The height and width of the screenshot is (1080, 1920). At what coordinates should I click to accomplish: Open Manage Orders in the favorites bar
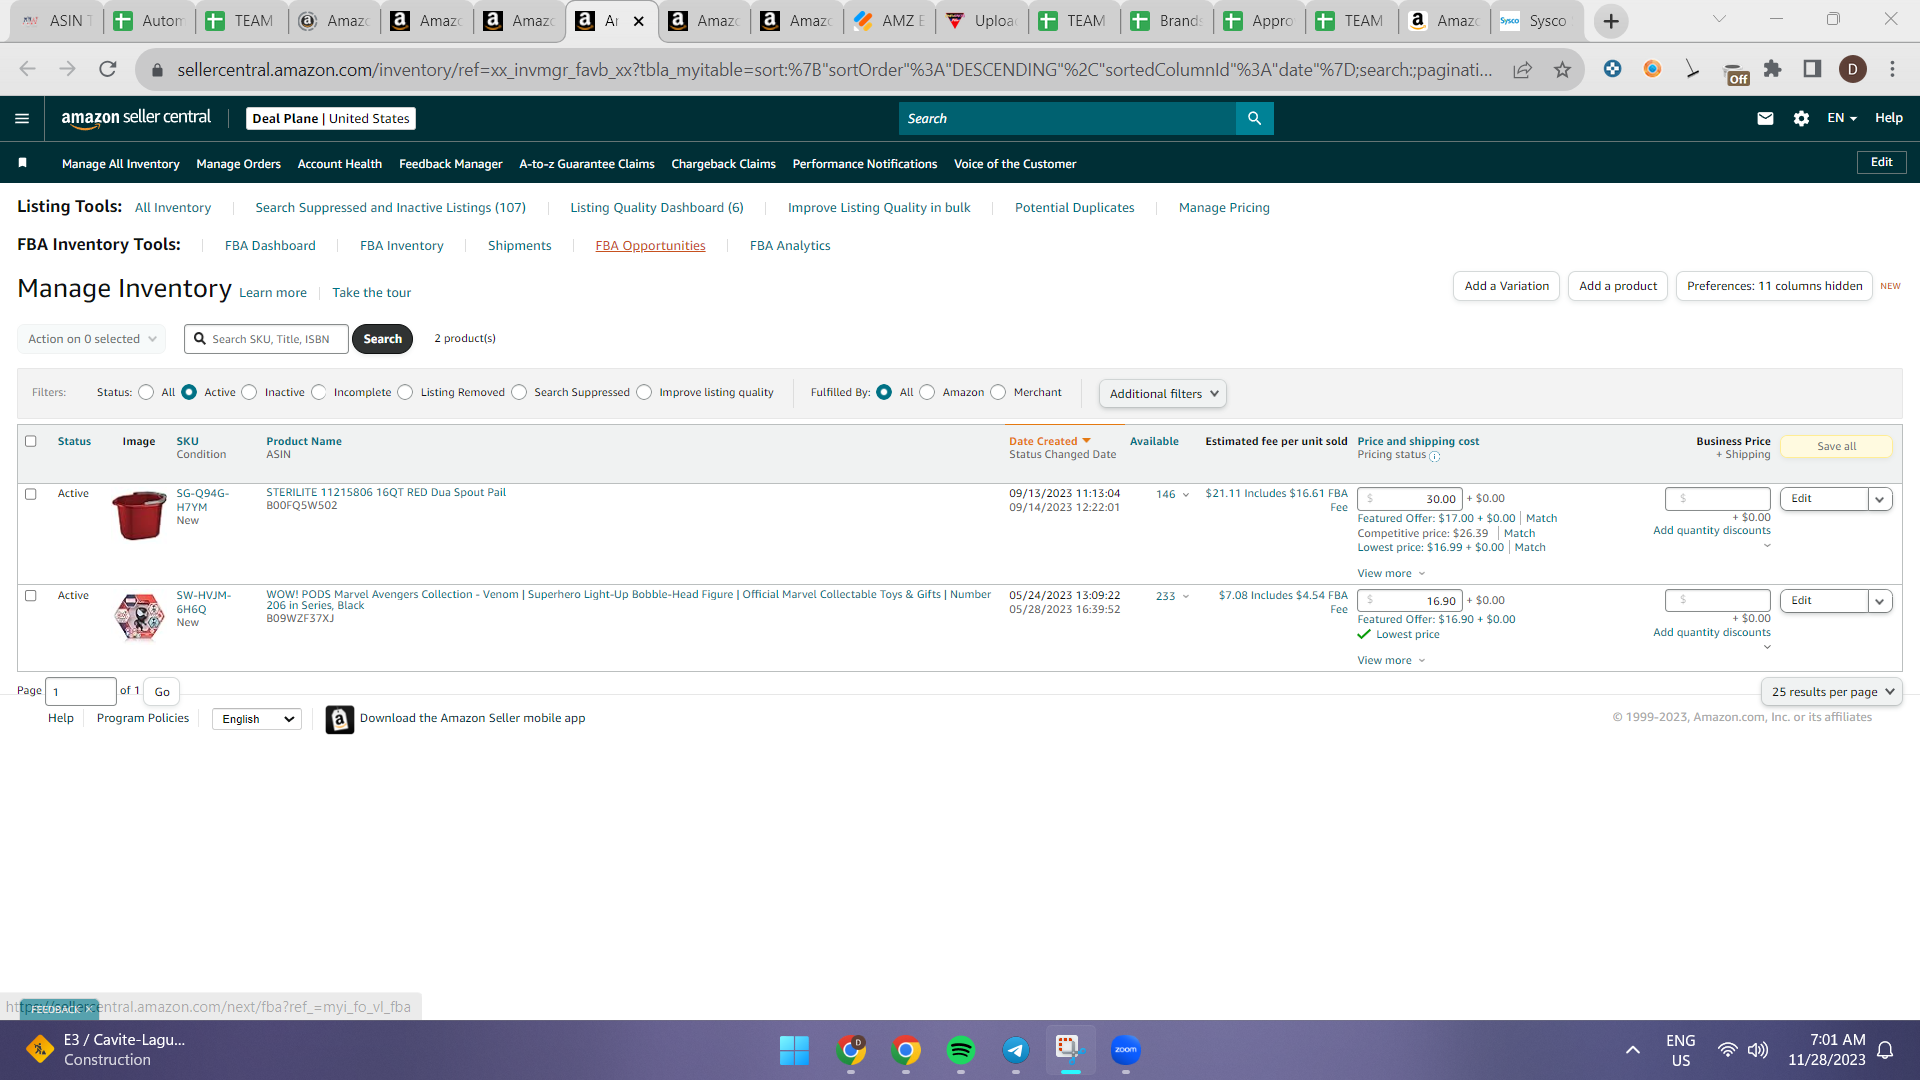pos(238,164)
